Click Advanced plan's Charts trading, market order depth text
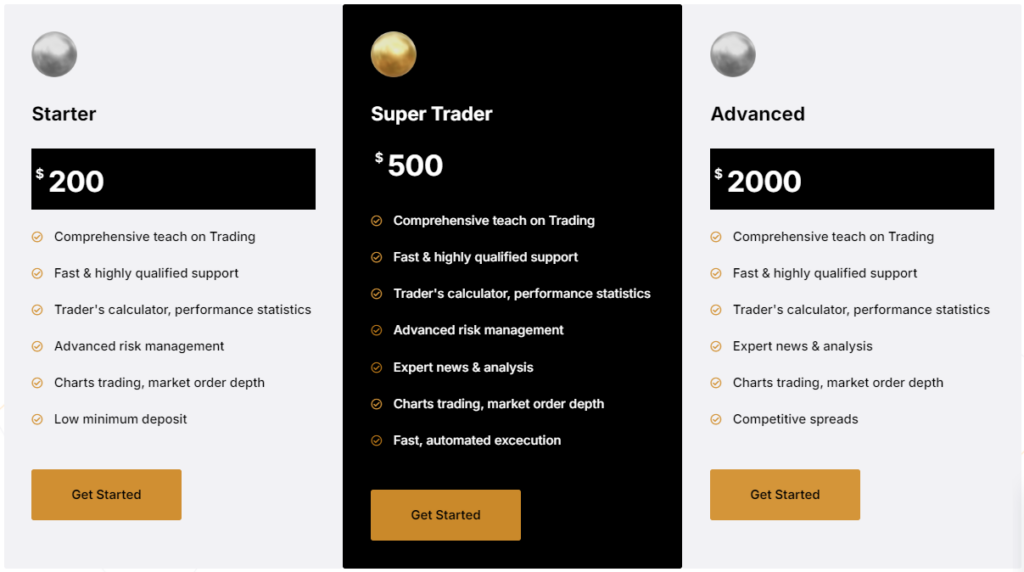1024x572 pixels. click(838, 383)
